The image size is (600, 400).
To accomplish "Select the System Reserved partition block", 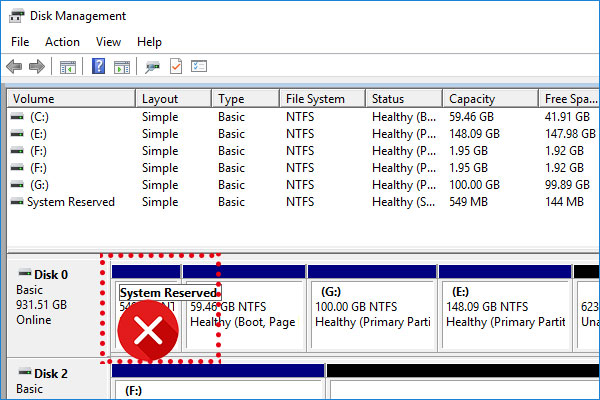I will coord(147,308).
